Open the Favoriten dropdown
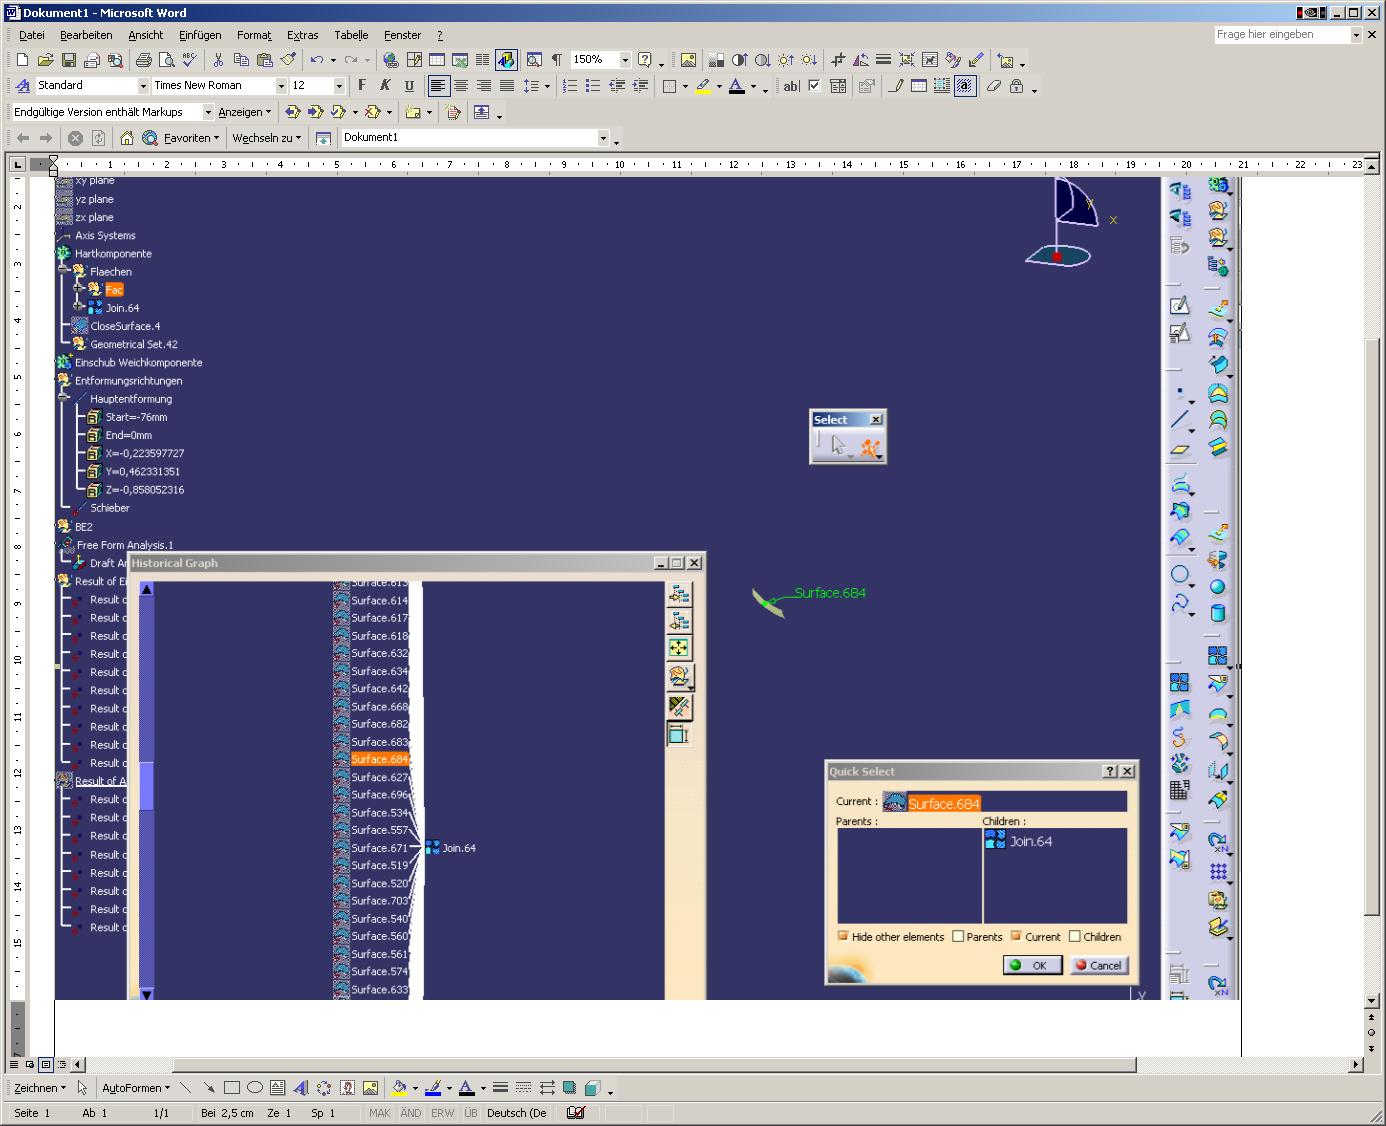This screenshot has width=1386, height=1126. 191,138
